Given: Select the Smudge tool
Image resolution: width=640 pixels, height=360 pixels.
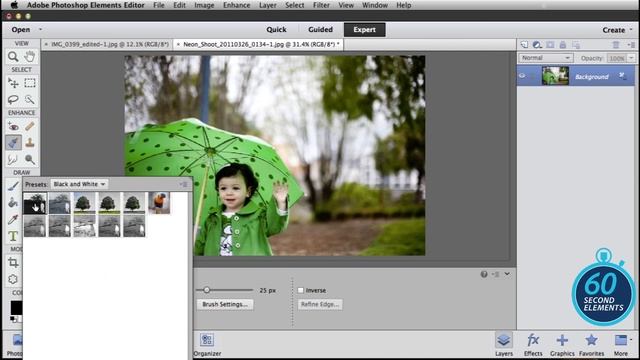Looking at the screenshot, I should [x=13, y=159].
